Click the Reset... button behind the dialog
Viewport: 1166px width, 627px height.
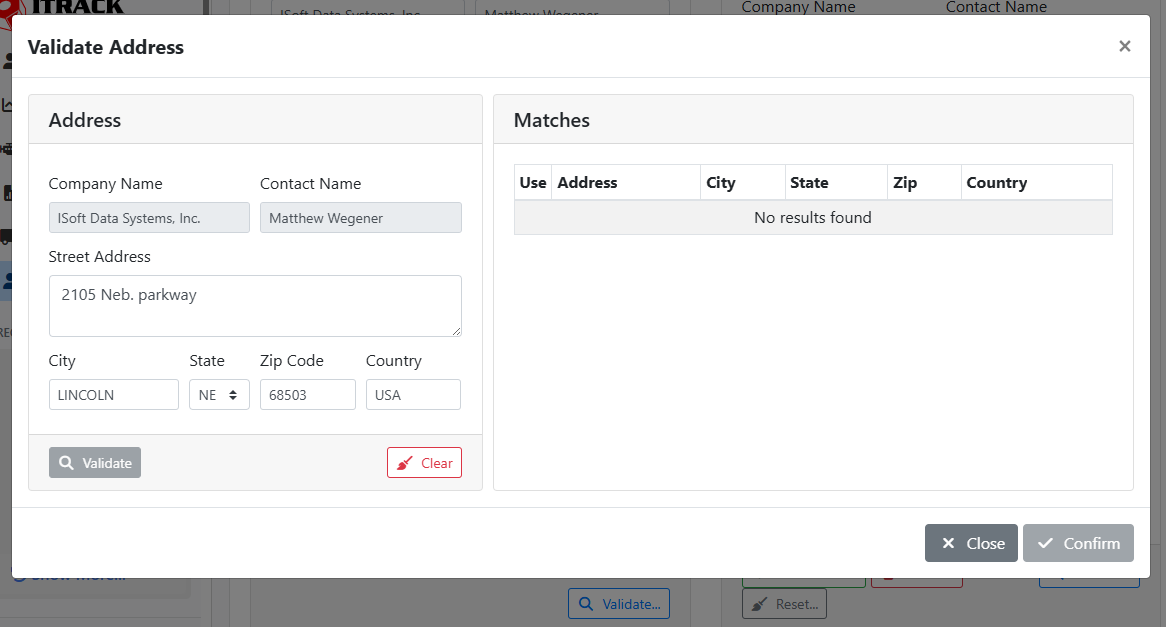[x=784, y=603]
